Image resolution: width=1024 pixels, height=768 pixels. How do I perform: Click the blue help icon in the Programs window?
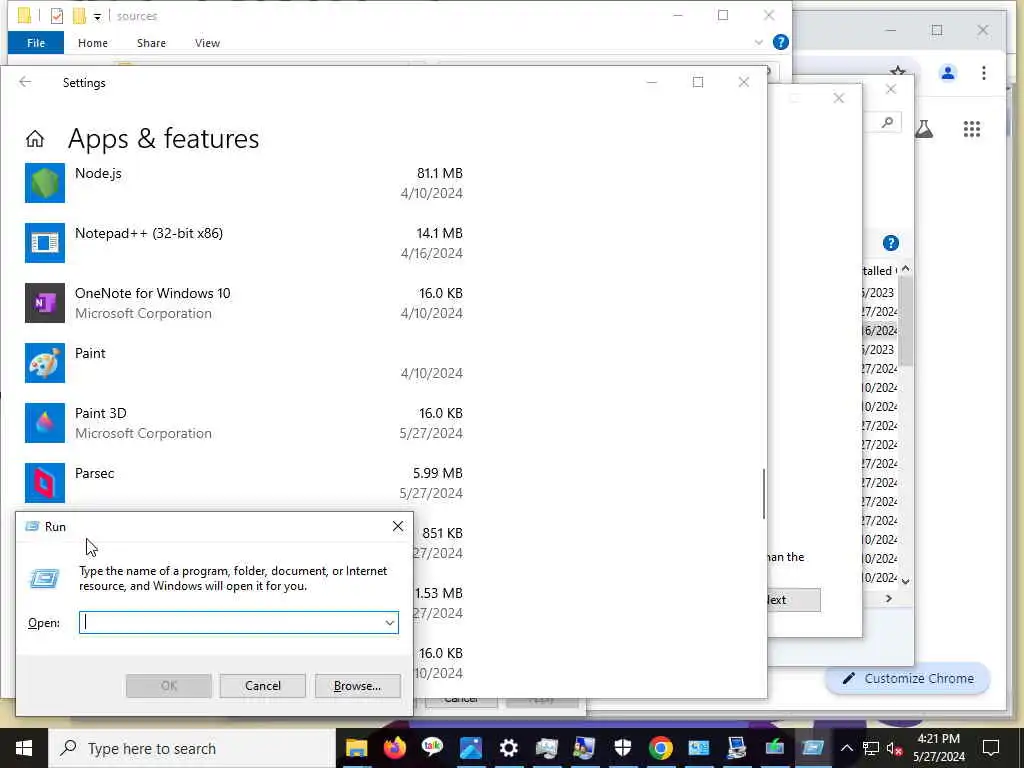pos(891,243)
